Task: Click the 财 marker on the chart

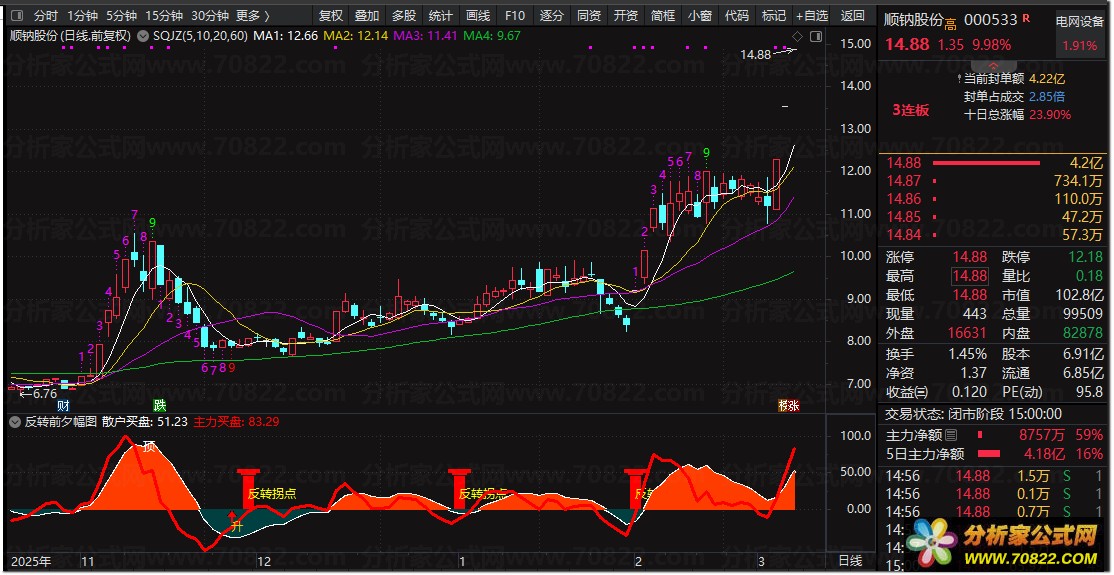Action: [63, 405]
